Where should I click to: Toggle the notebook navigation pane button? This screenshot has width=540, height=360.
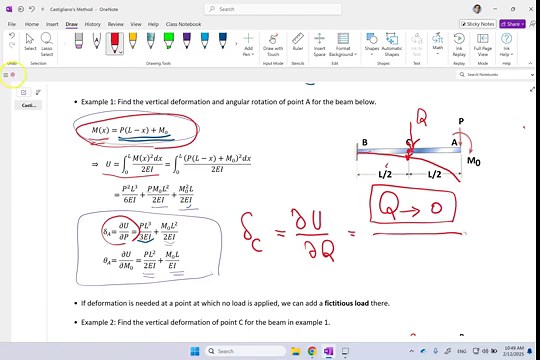6,75
